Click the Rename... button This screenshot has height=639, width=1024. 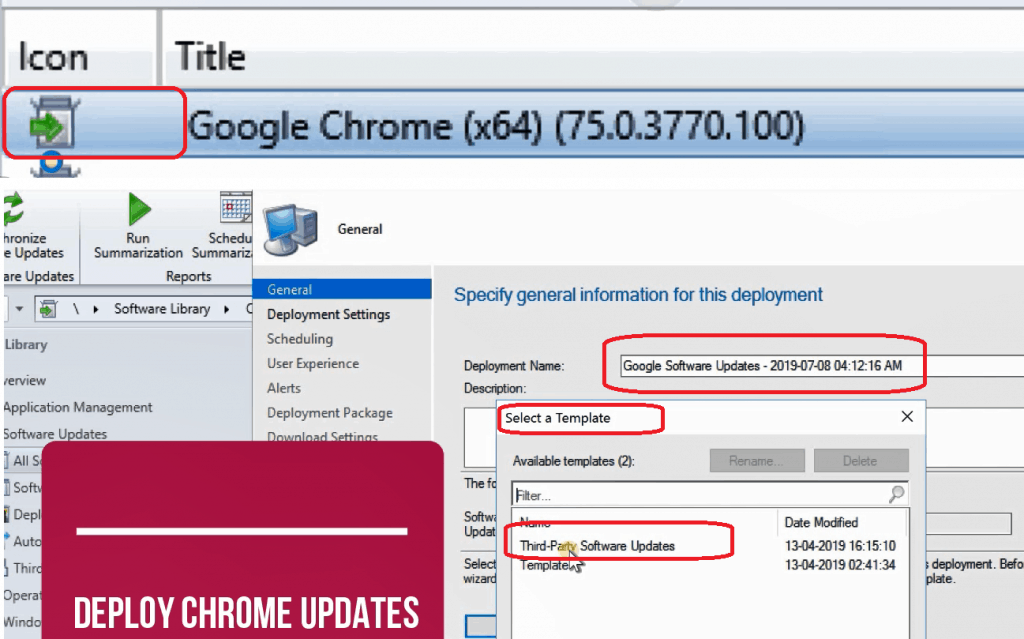click(757, 461)
